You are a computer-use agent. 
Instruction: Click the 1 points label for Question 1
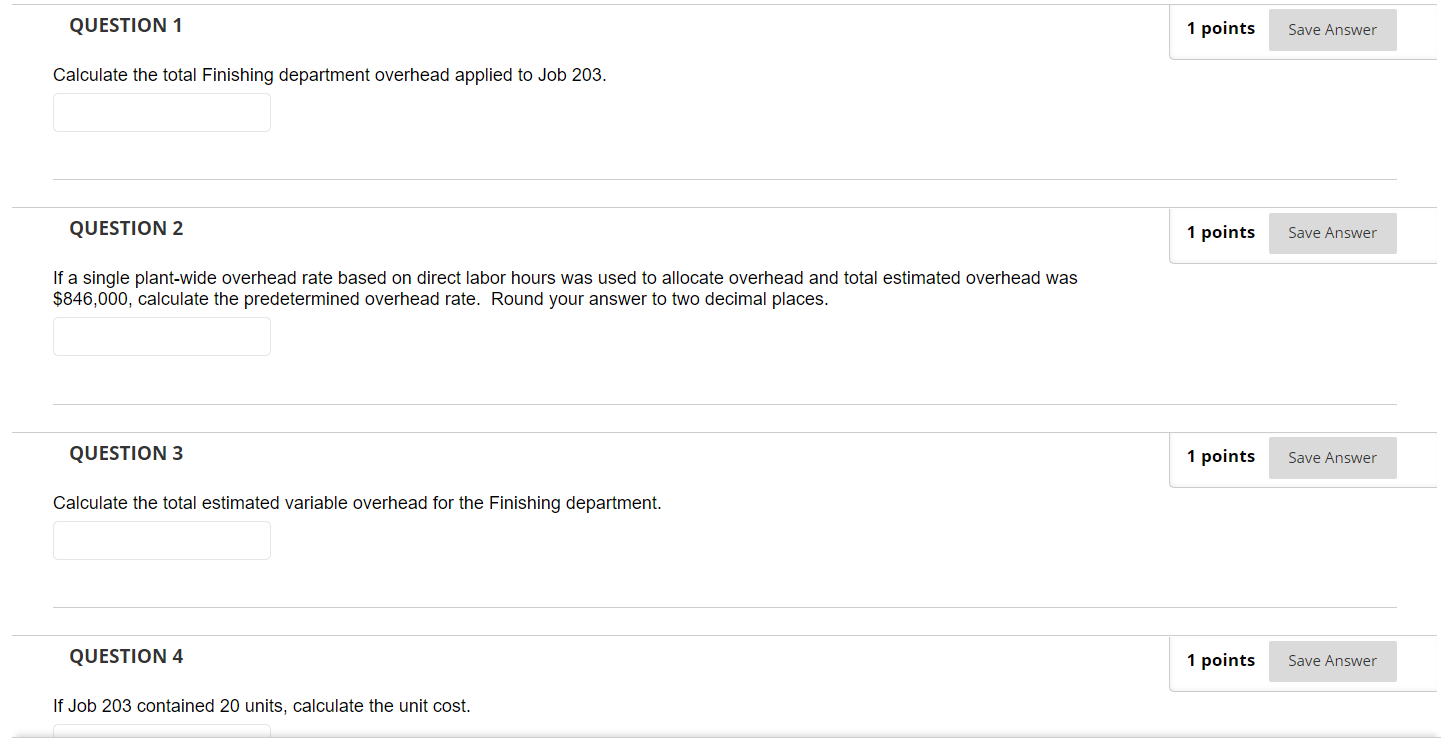point(1221,28)
